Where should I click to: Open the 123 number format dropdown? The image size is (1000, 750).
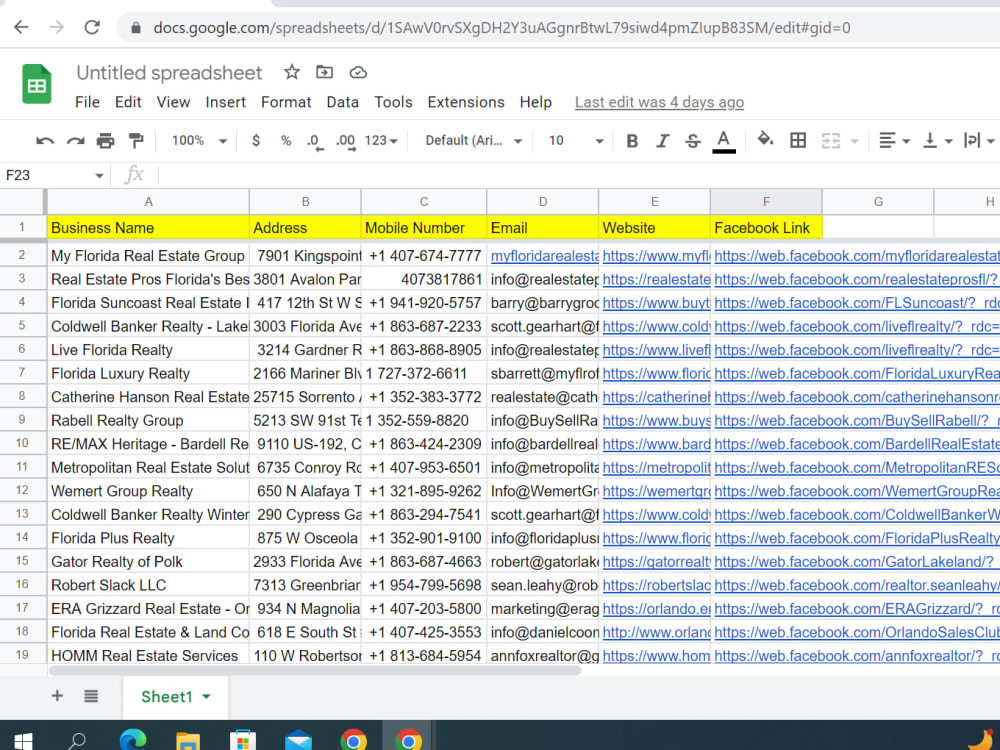point(381,140)
